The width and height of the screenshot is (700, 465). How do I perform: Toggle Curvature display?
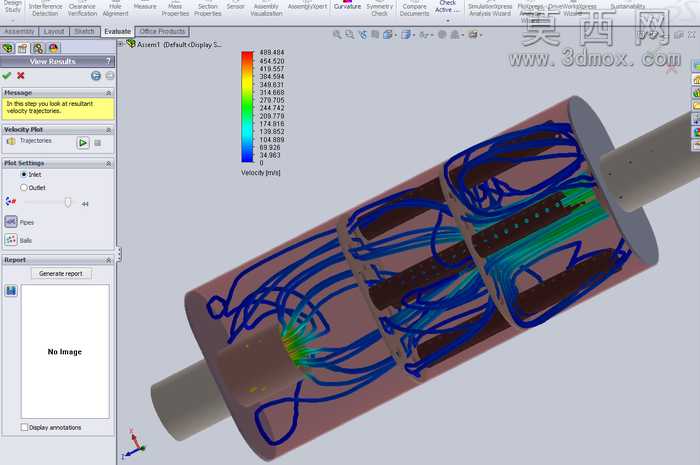pyautogui.click(x=347, y=6)
